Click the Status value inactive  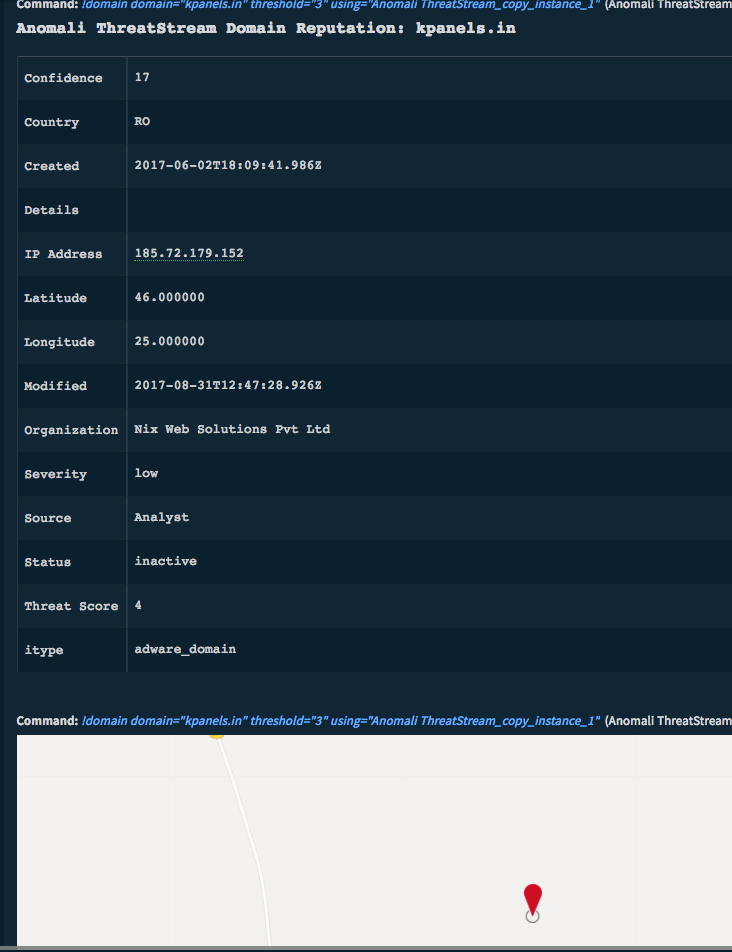pos(165,562)
